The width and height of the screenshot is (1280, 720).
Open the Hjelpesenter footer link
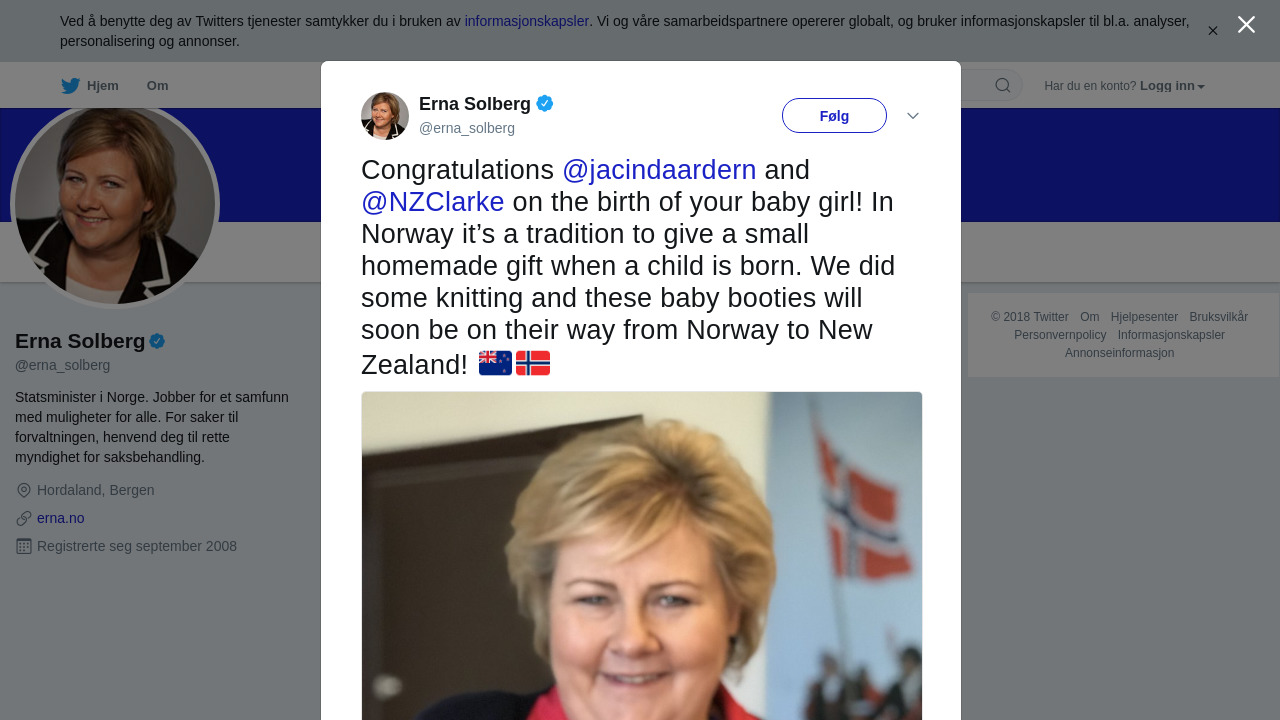[1144, 317]
